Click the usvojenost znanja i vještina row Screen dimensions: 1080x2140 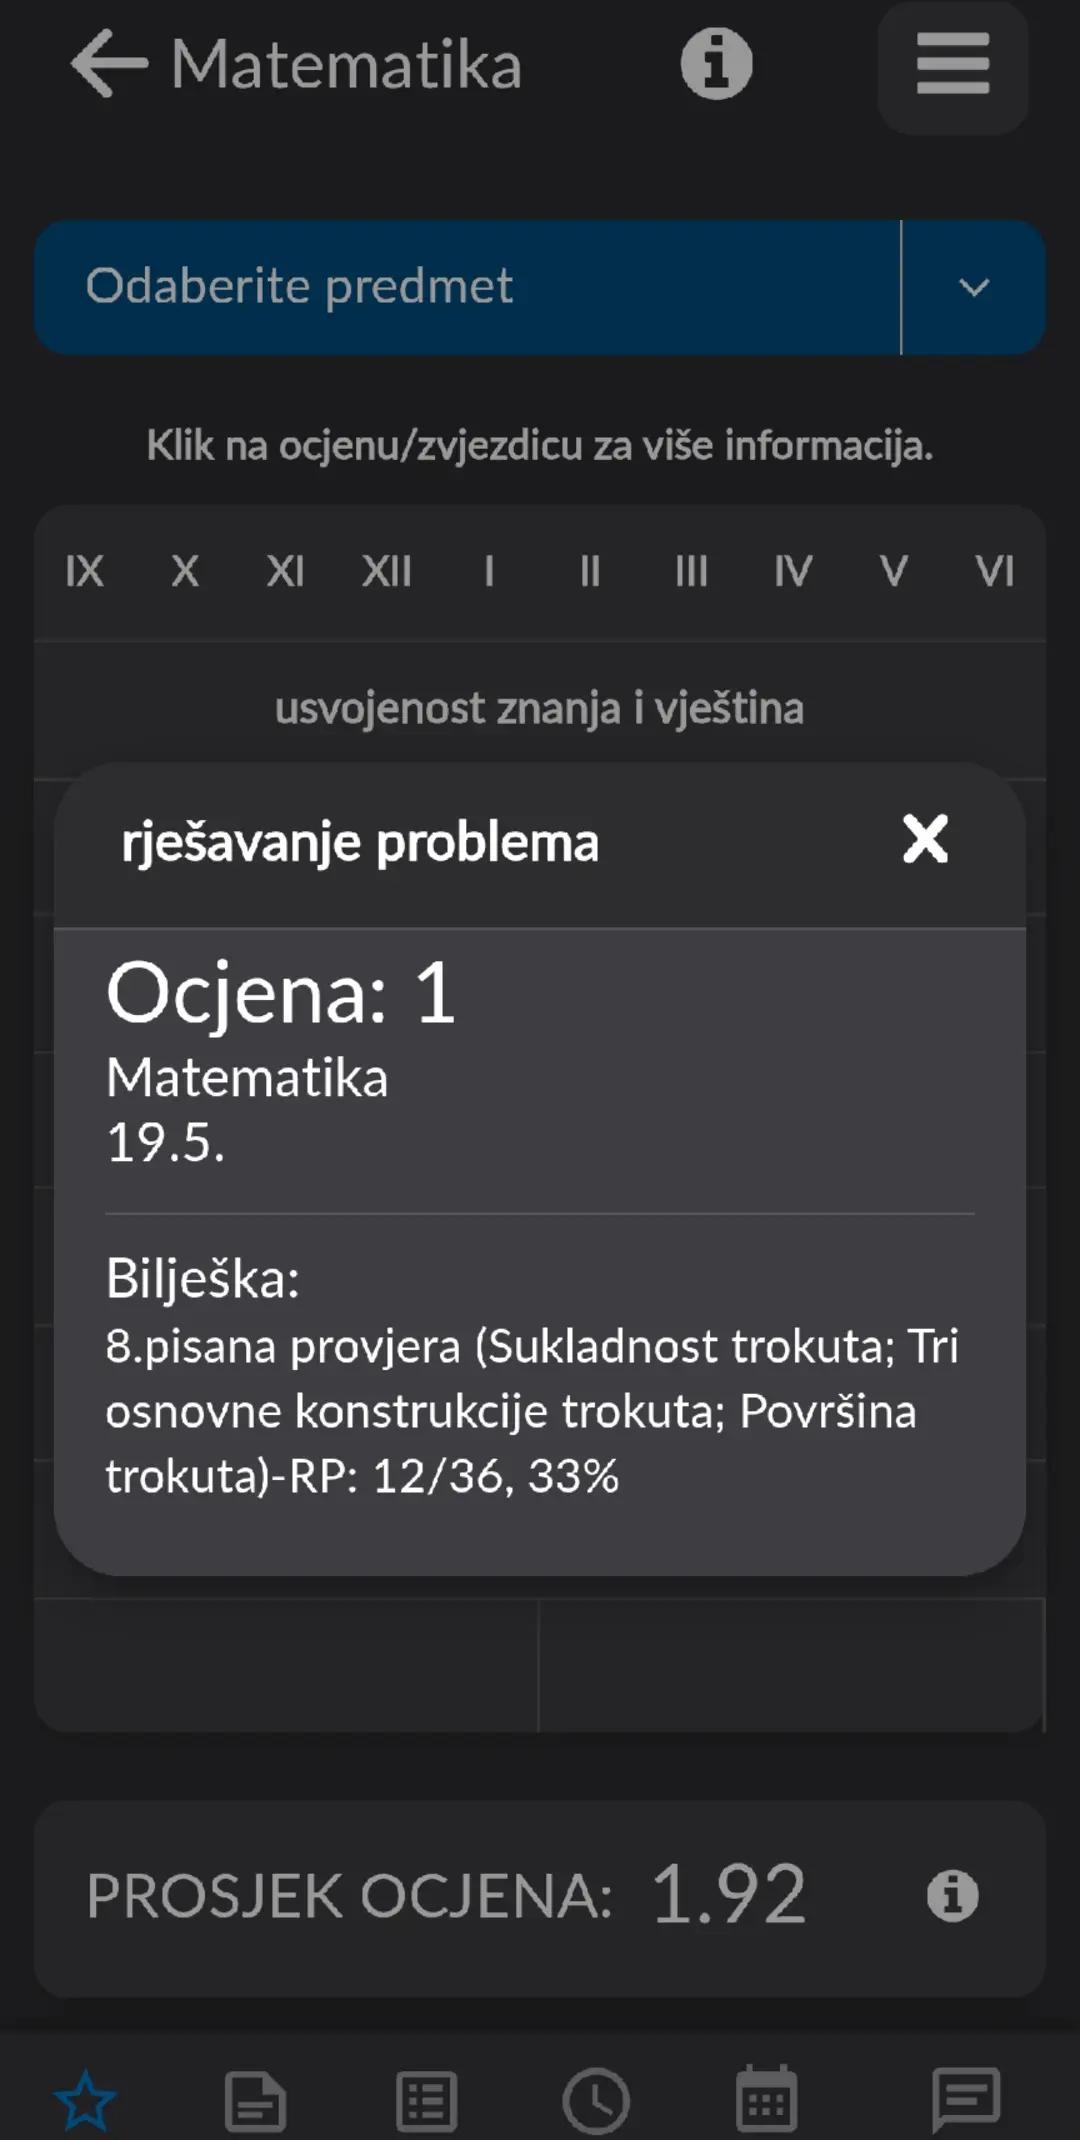tap(540, 709)
